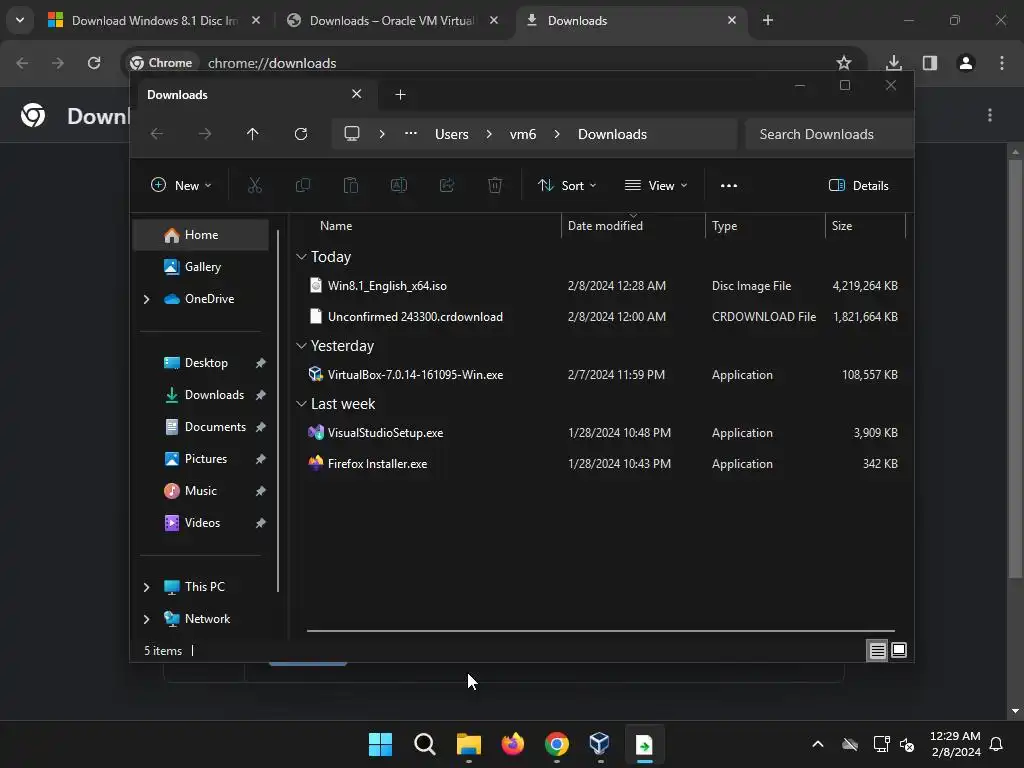Open the View dropdown menu

pyautogui.click(x=656, y=185)
